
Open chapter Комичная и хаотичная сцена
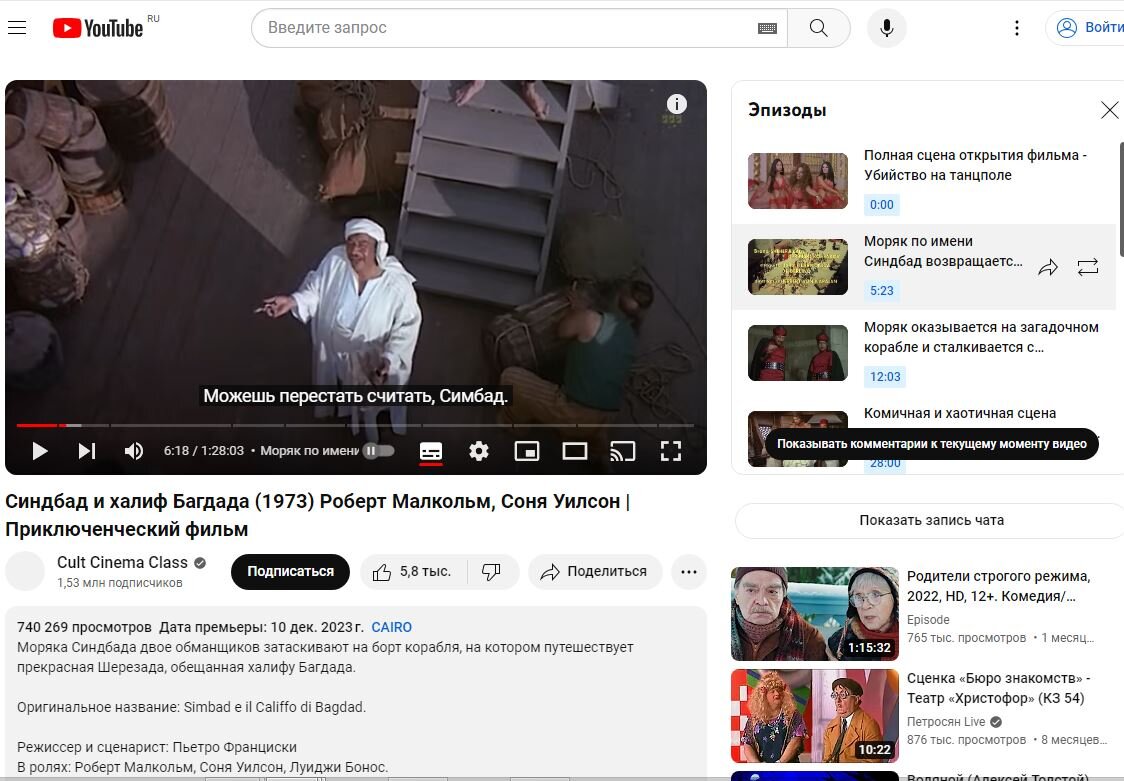point(960,413)
